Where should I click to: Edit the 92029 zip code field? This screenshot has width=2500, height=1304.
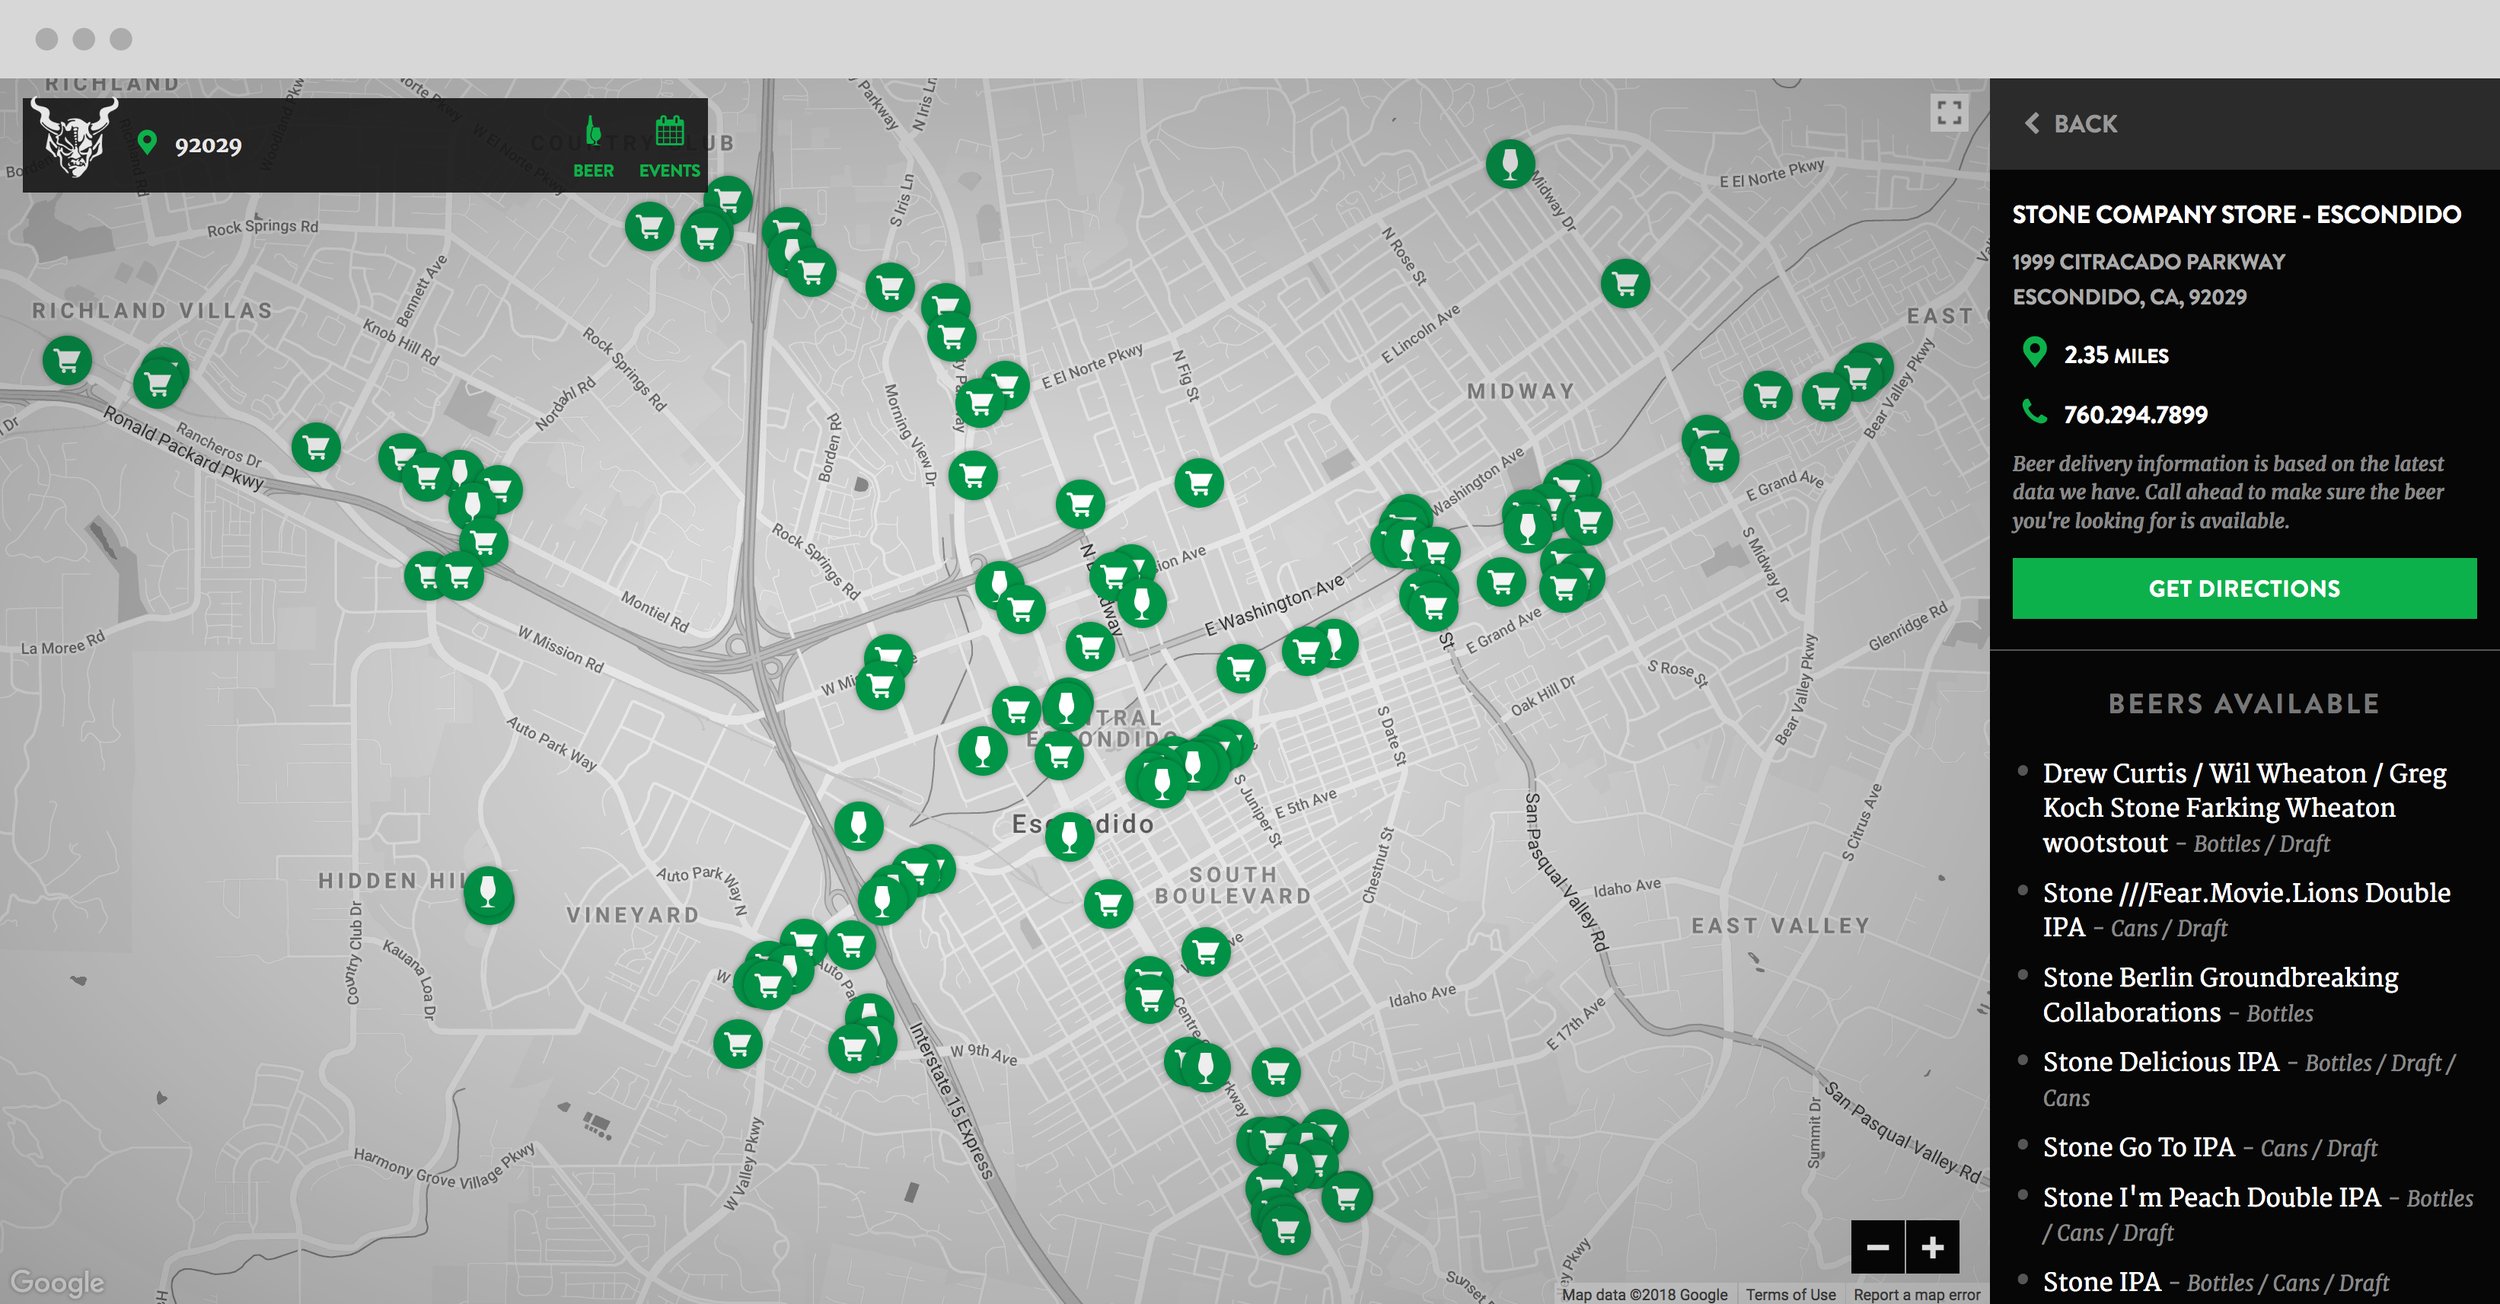[208, 145]
